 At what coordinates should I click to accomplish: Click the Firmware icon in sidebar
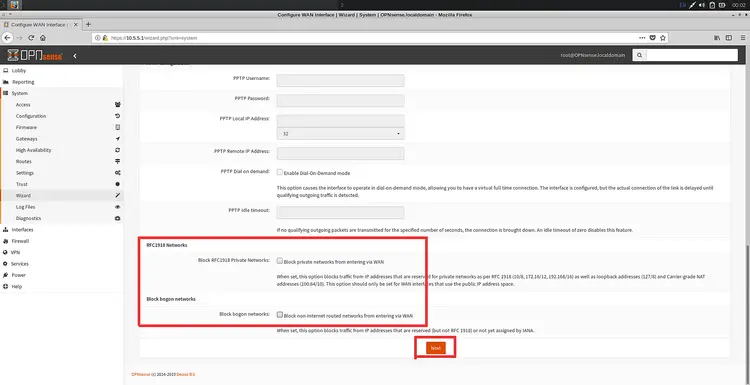(x=118, y=127)
